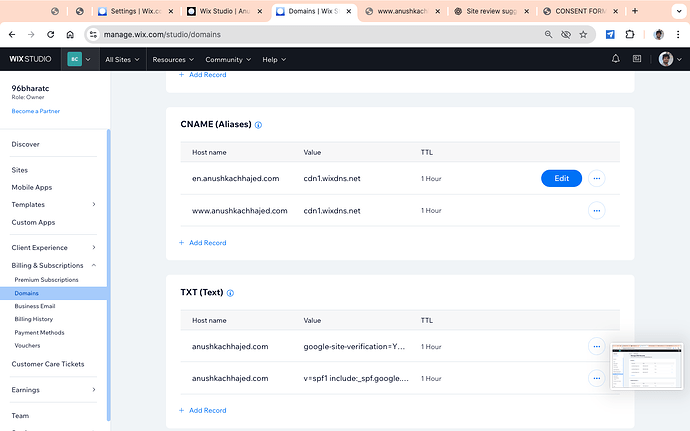The height and width of the screenshot is (431, 690).
Task: Open the notifications bell icon
Action: point(616,59)
